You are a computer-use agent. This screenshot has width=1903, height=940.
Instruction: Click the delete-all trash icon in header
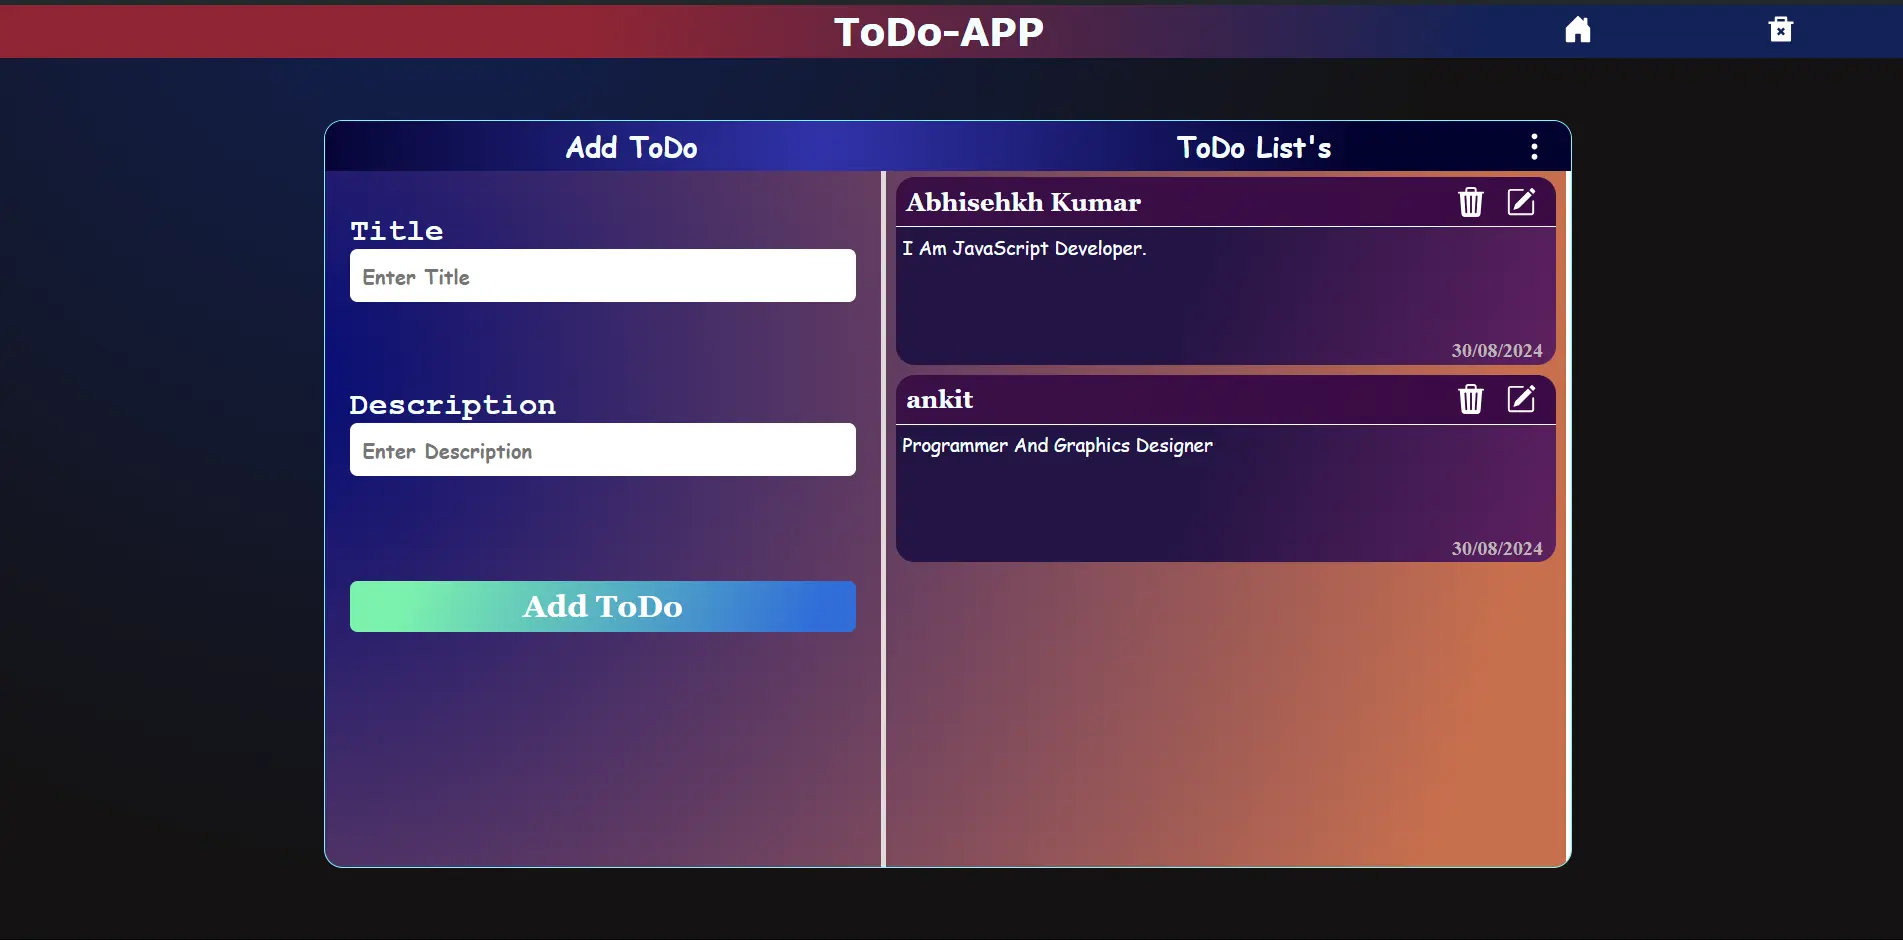(x=1781, y=30)
